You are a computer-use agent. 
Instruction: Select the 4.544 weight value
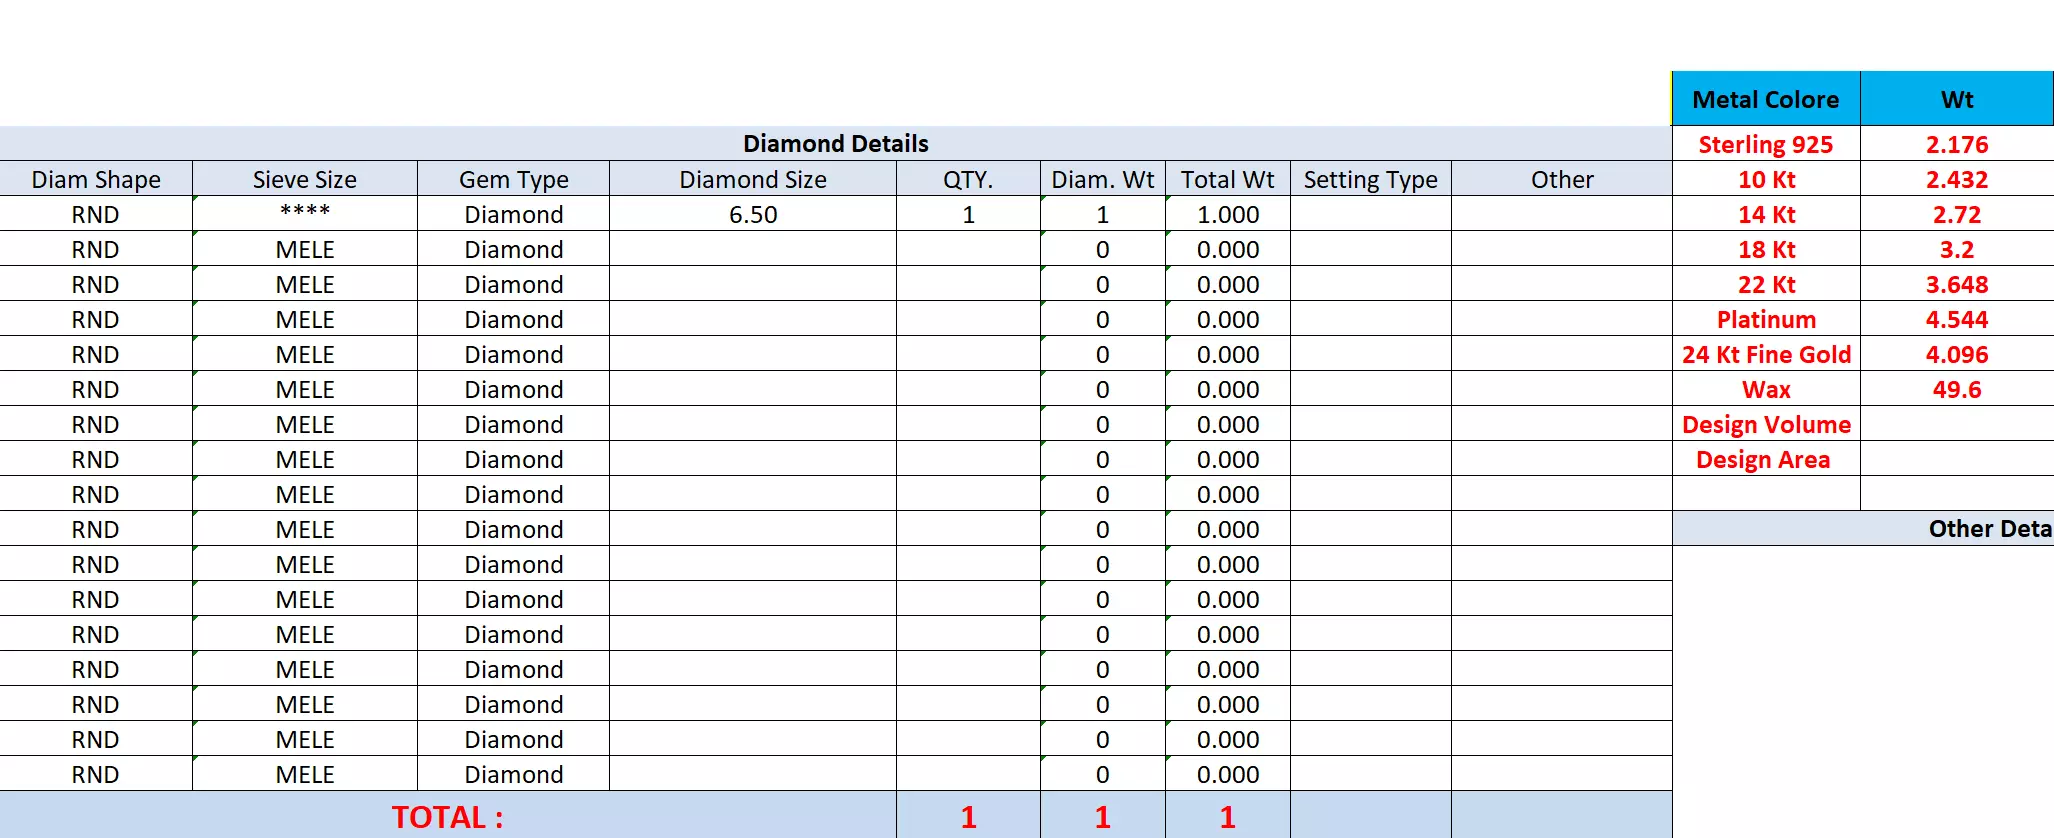(1957, 319)
